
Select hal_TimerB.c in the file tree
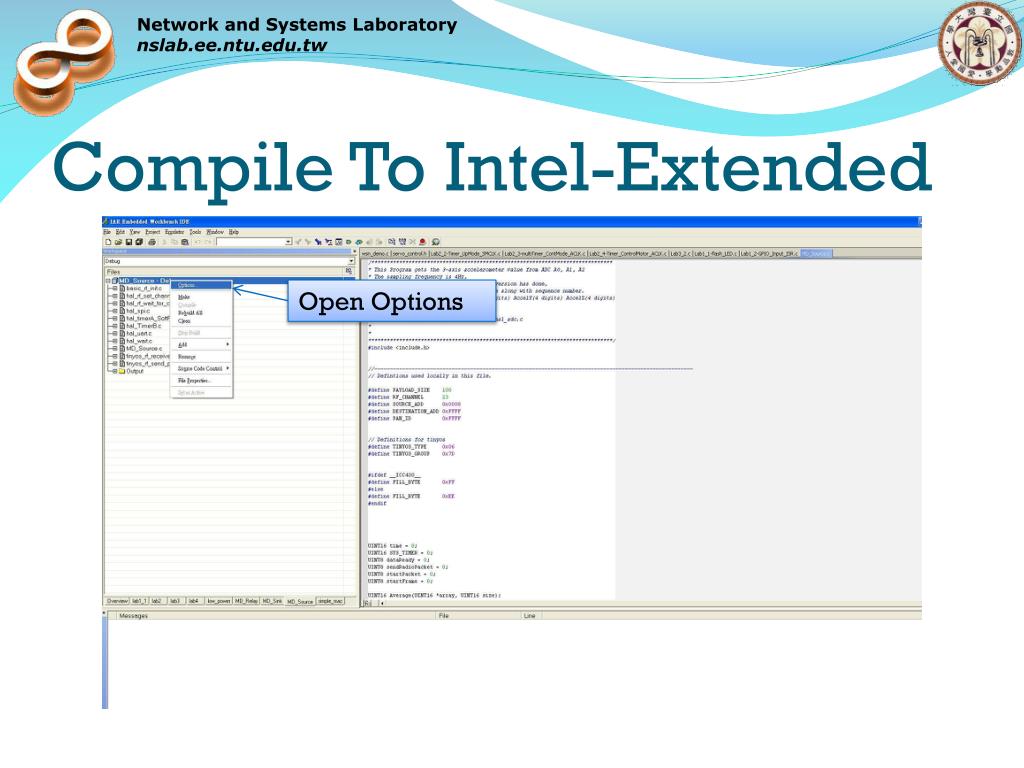pyautogui.click(x=143, y=326)
